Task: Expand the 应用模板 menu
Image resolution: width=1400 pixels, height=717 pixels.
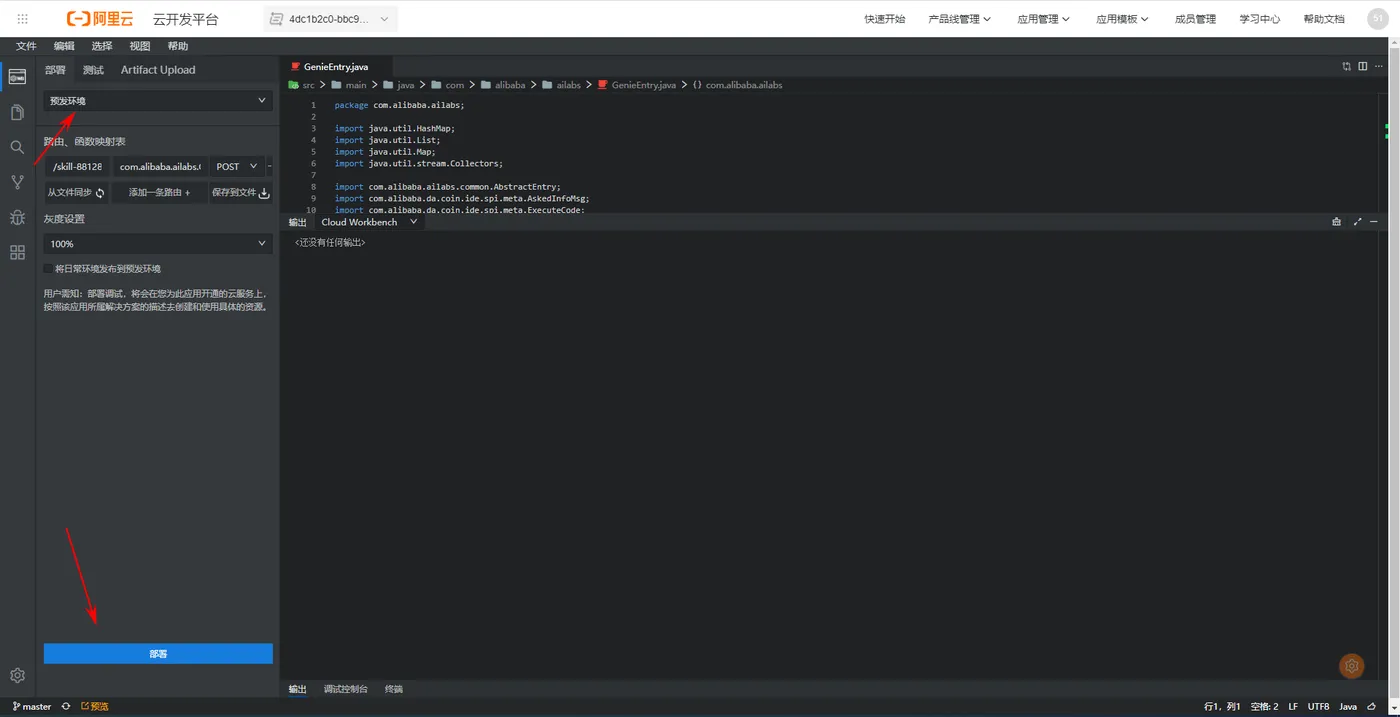Action: pyautogui.click(x=1122, y=19)
